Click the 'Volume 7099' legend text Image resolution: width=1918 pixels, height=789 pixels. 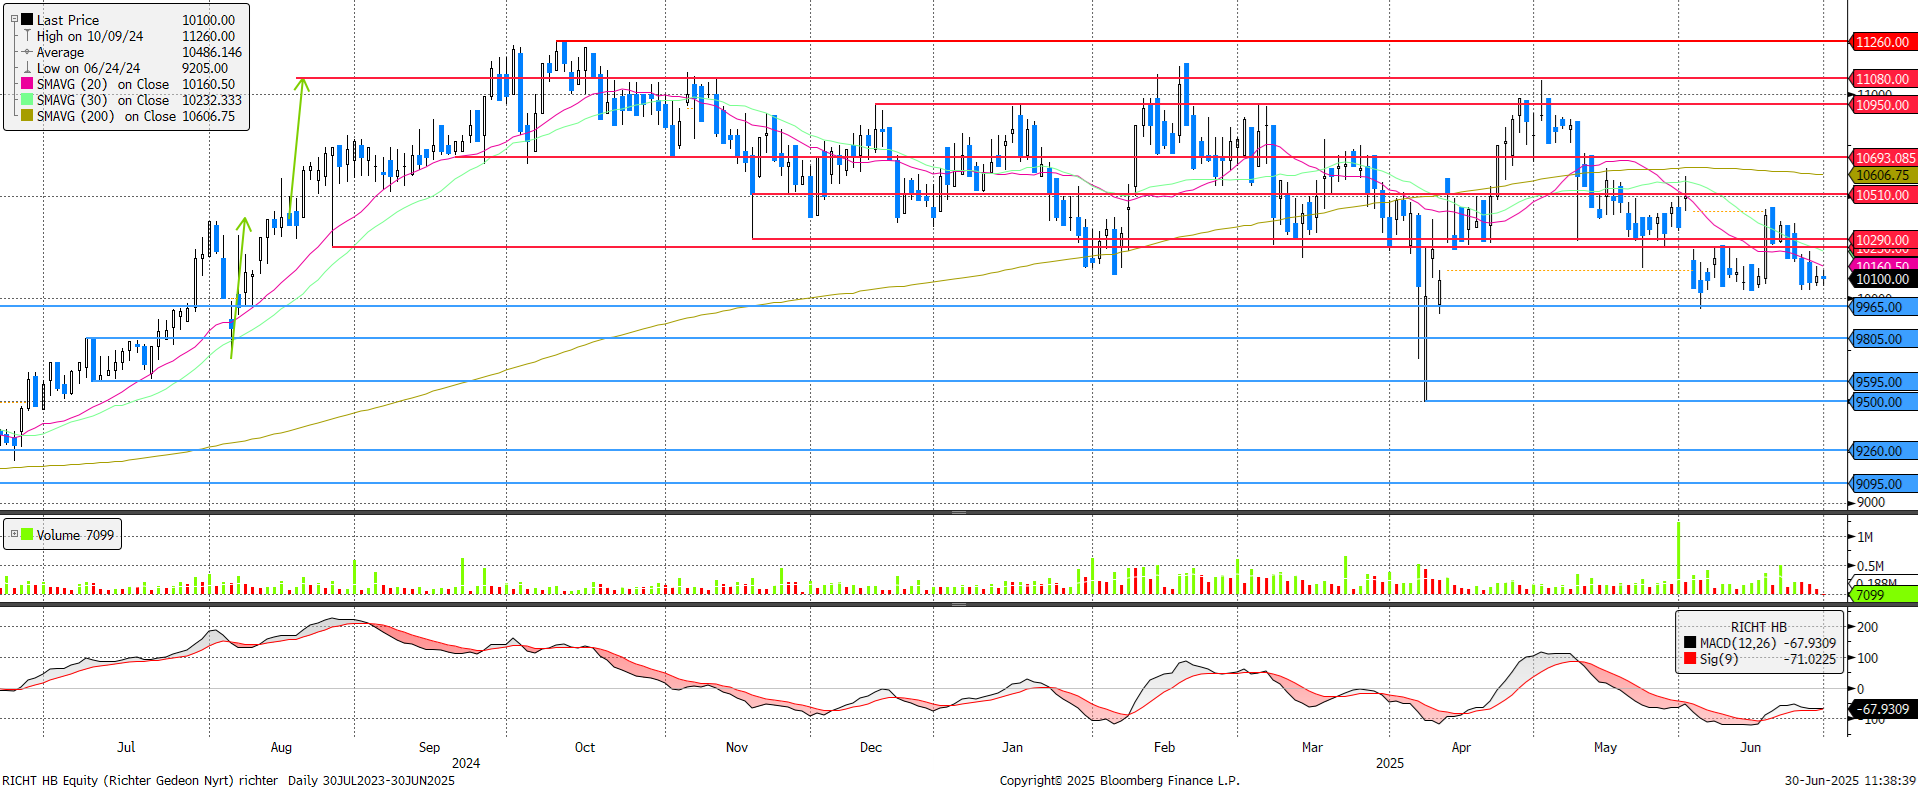pyautogui.click(x=75, y=535)
